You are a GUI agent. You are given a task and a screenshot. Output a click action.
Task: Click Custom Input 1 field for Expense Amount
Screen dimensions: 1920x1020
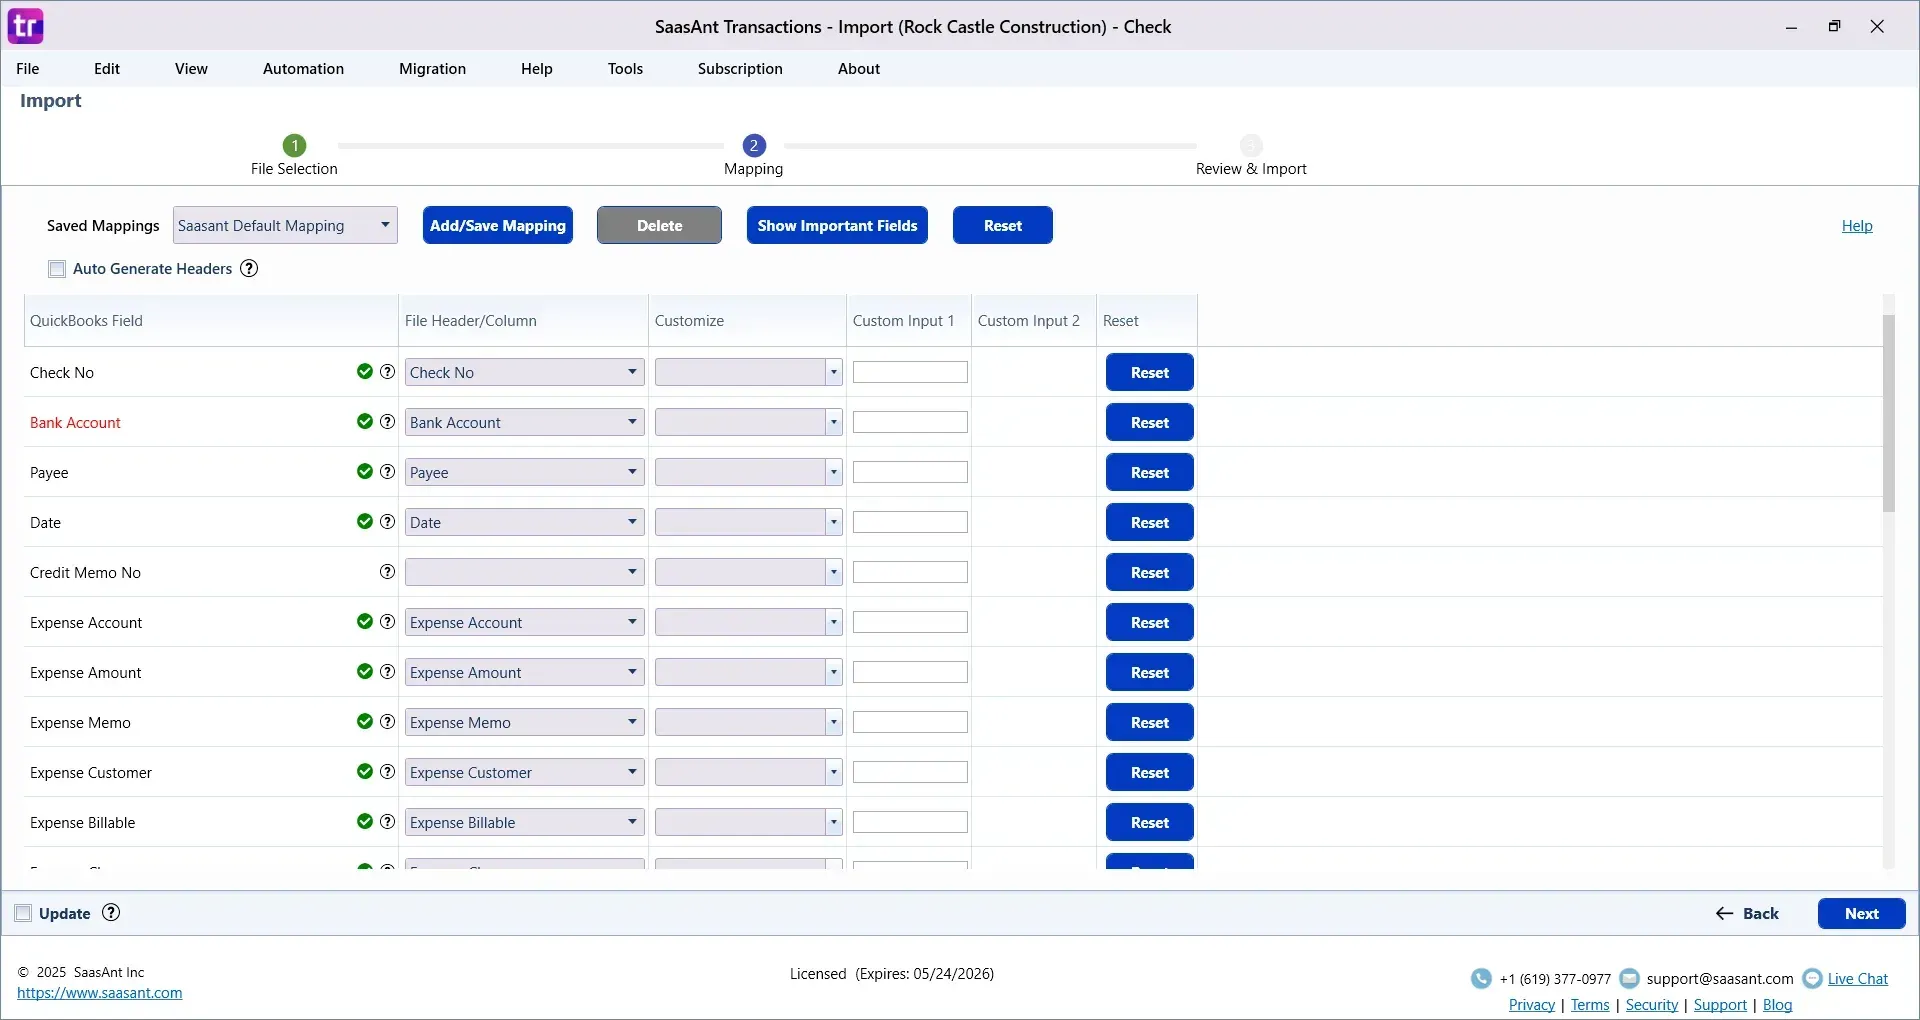click(x=910, y=672)
